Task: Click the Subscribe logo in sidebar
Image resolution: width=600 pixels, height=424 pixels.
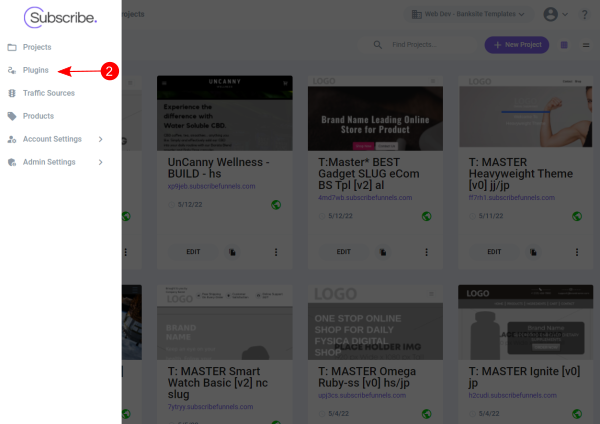Action: (x=61, y=17)
